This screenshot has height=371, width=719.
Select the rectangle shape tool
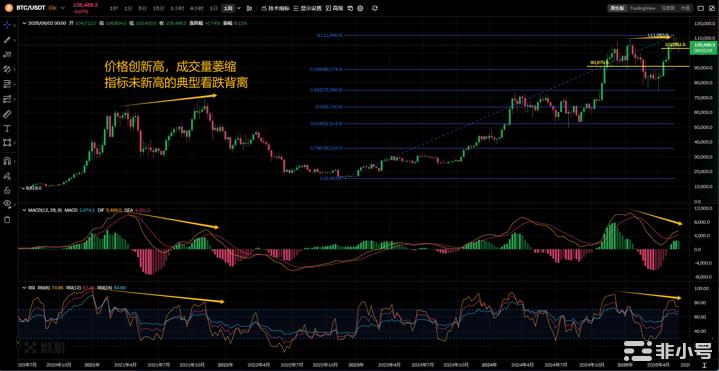(7, 143)
